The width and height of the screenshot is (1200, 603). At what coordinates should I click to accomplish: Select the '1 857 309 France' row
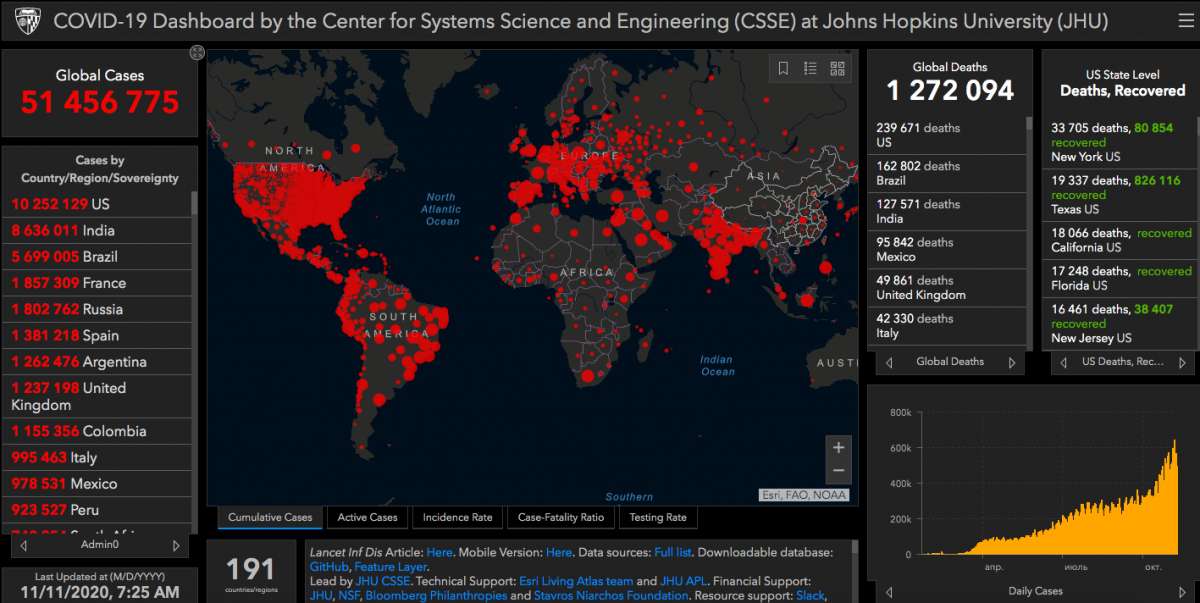click(97, 283)
